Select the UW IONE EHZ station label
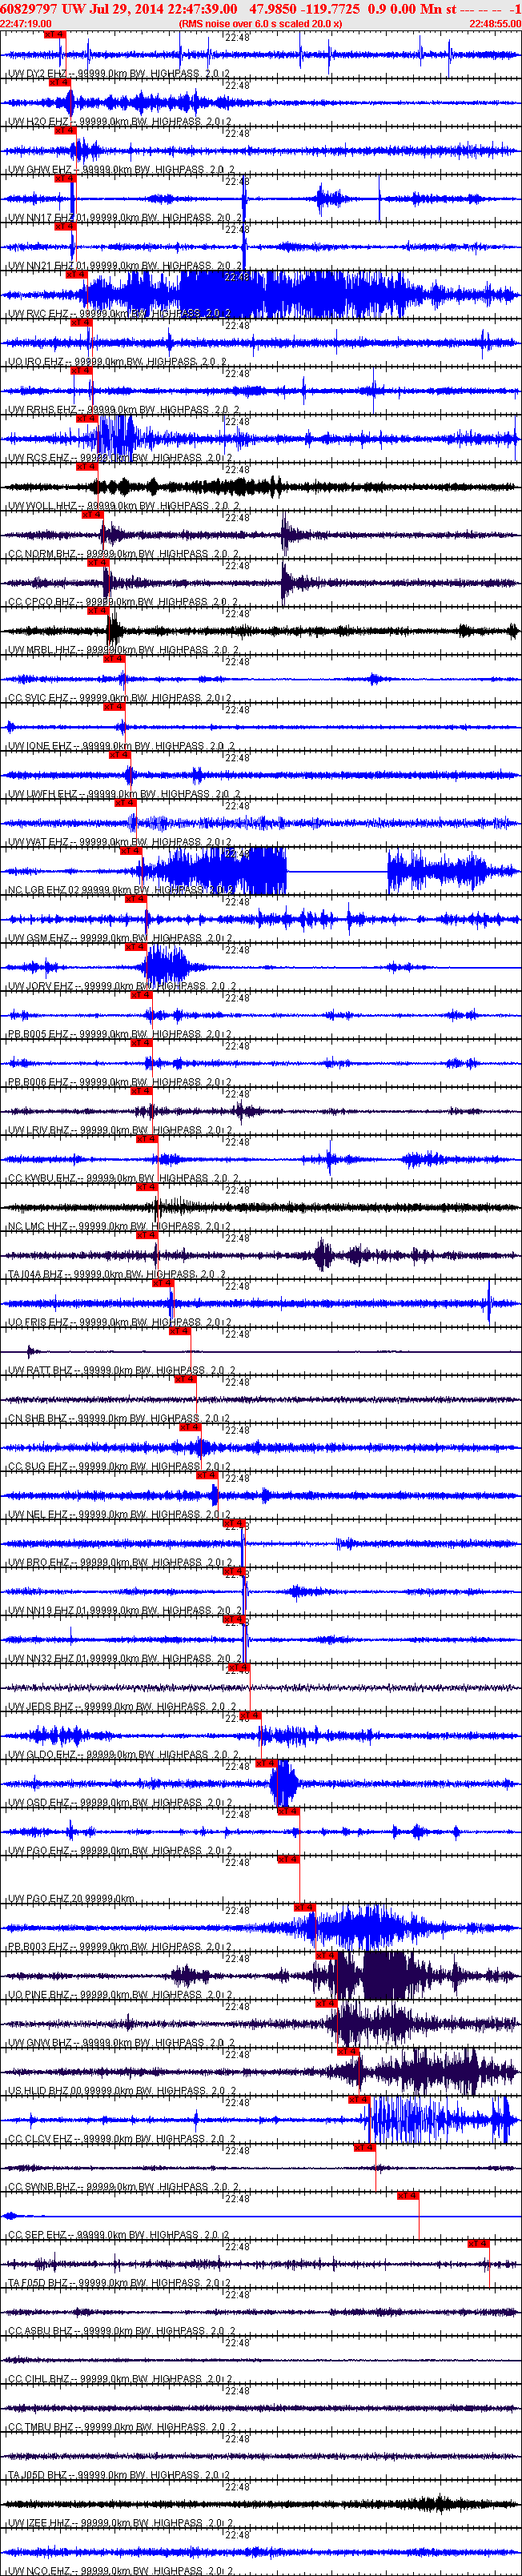Screen dimensions: 522x2576 121,746
